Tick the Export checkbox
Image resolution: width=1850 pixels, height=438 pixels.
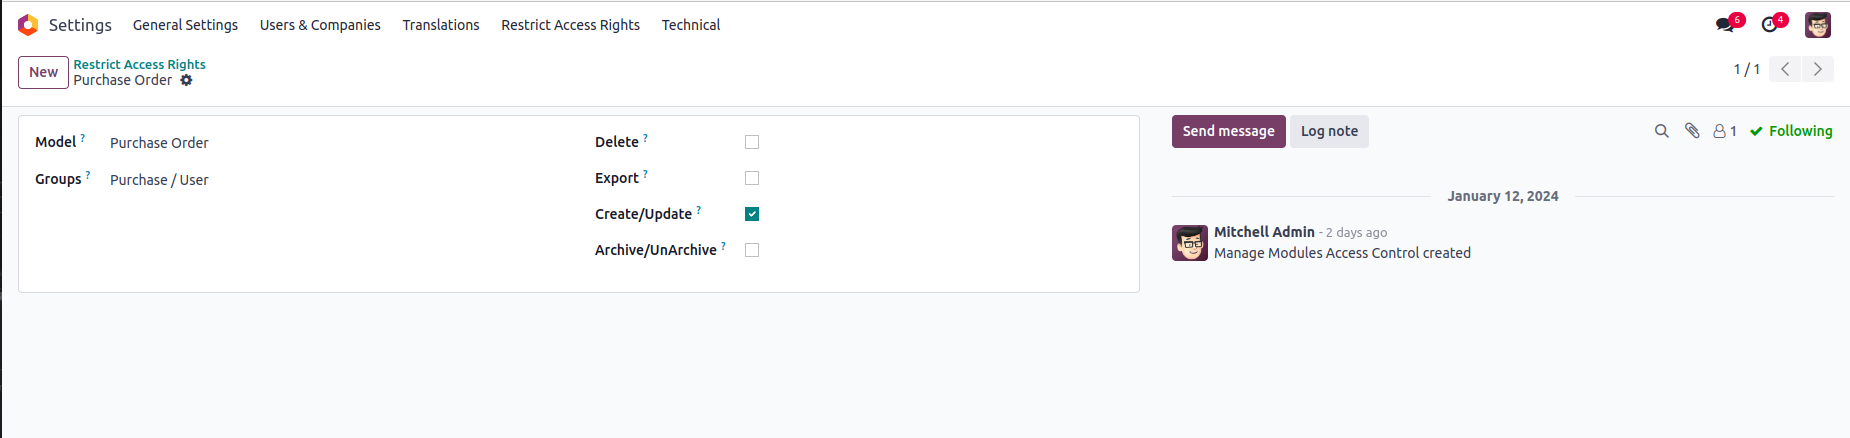pyautogui.click(x=752, y=178)
